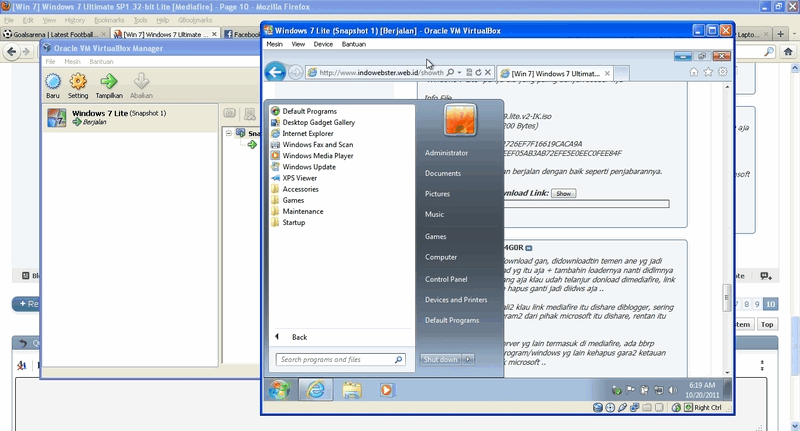Click the Shut down button
Screen dimensions: 800x431
[440, 360]
